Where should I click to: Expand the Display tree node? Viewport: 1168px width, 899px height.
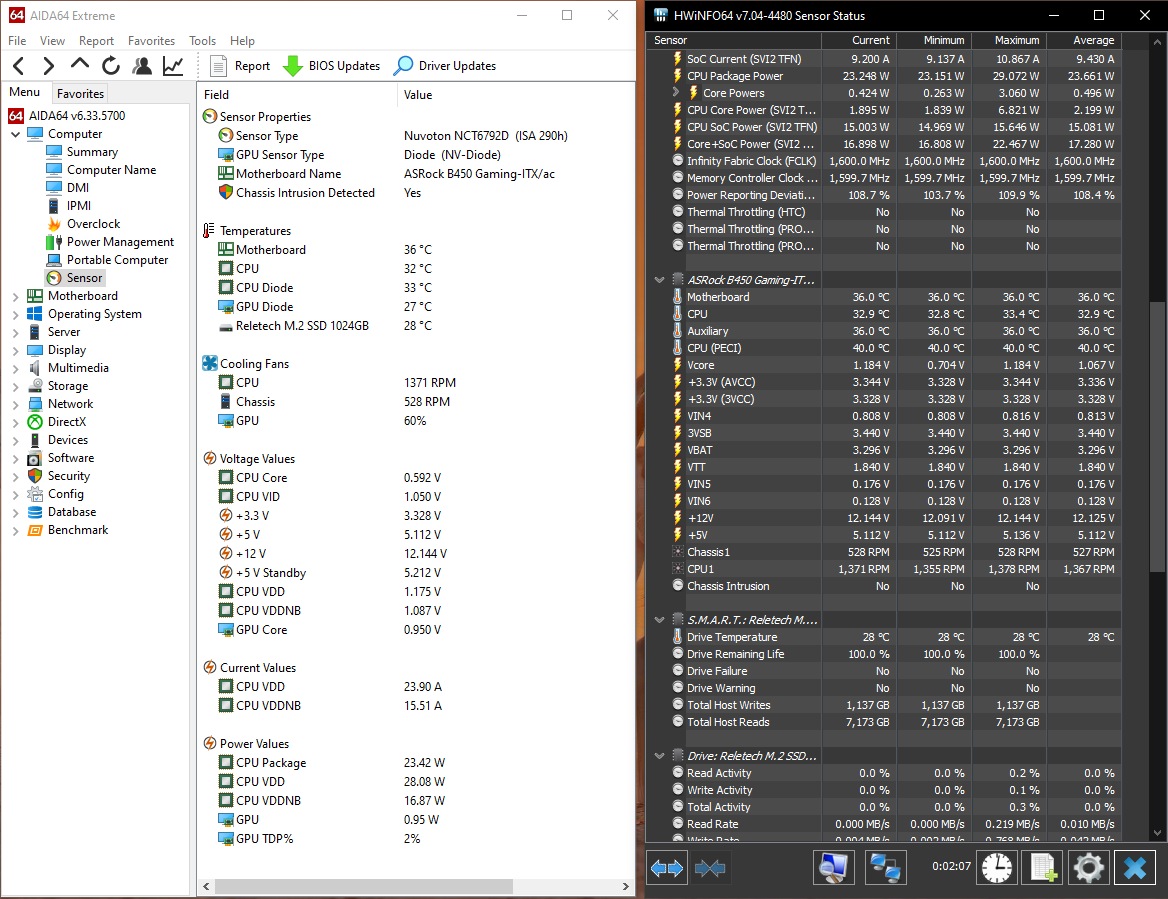[16, 350]
